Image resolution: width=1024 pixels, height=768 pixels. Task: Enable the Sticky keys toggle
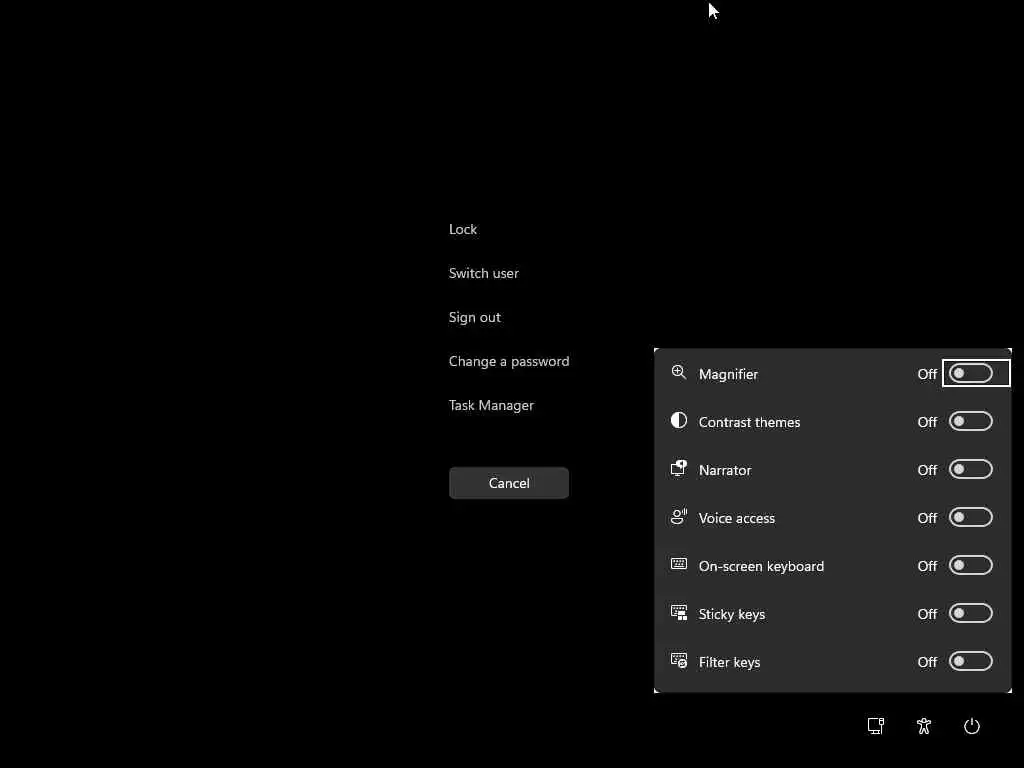point(971,613)
